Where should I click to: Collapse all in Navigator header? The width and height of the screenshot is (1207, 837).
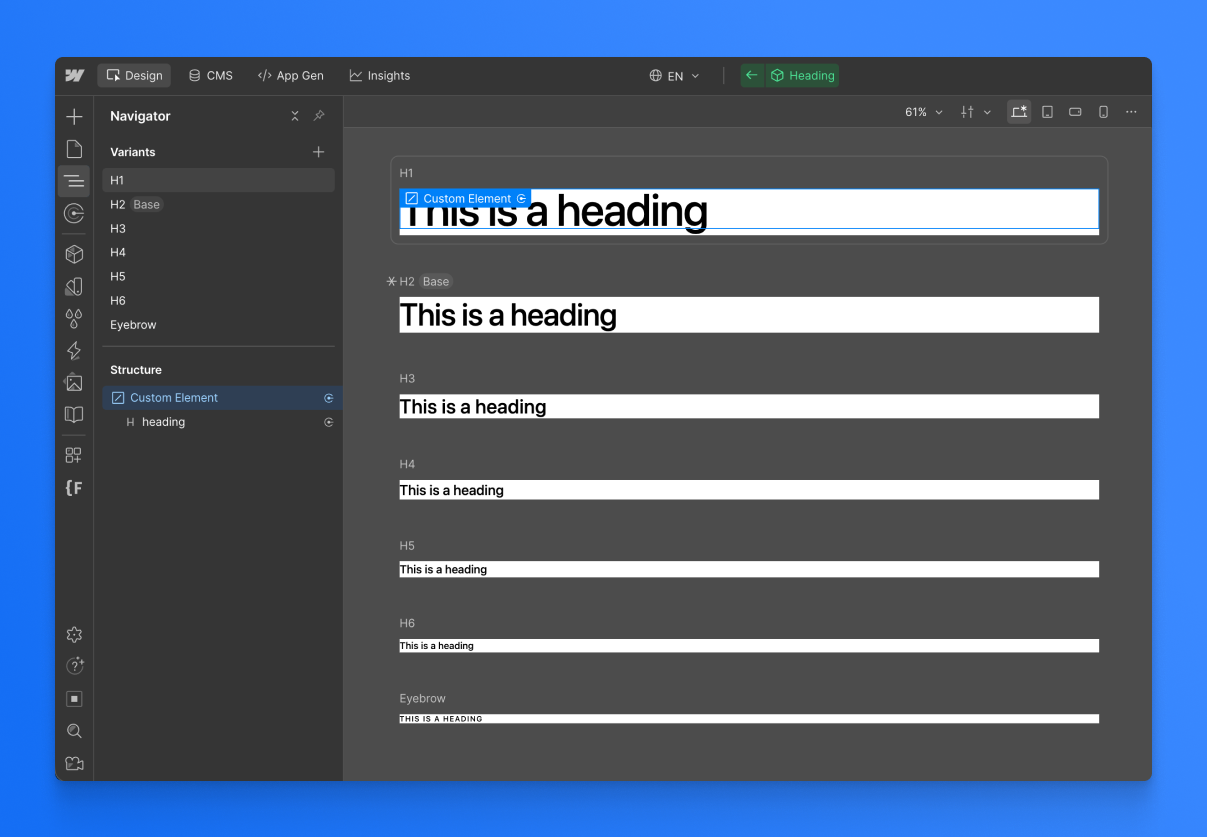[x=295, y=116]
